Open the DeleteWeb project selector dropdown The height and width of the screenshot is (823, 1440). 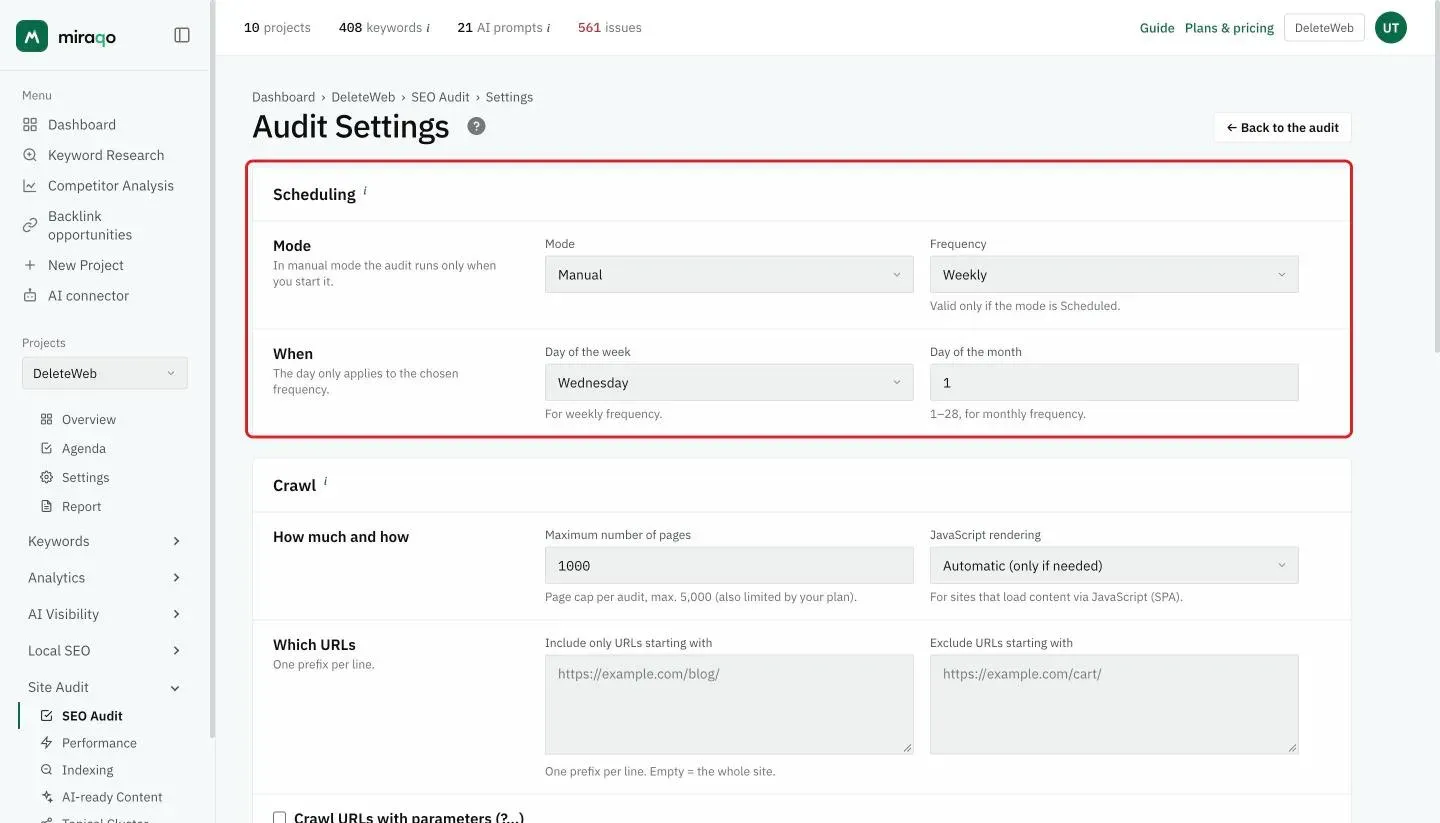point(105,374)
